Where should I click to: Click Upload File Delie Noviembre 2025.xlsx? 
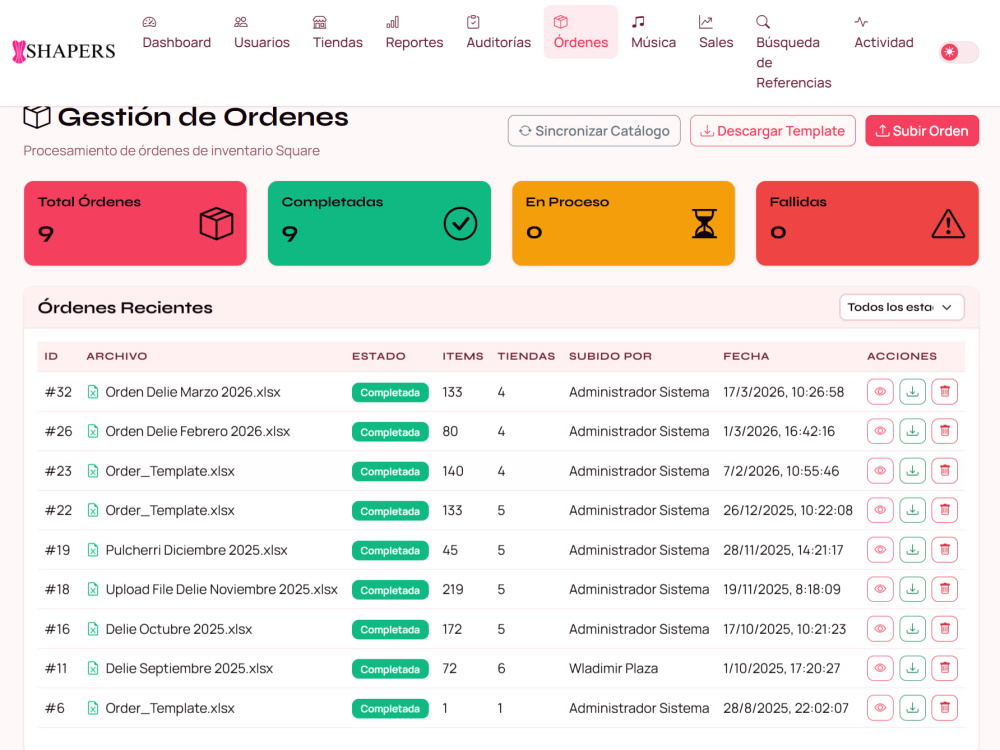point(221,590)
